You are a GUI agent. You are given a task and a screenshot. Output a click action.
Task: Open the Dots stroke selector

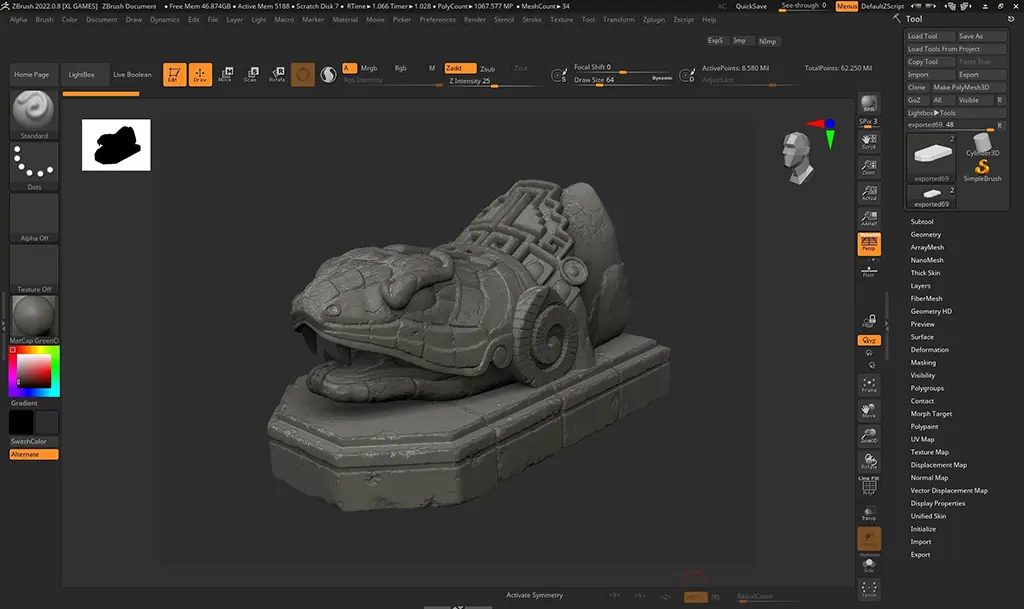tap(34, 166)
